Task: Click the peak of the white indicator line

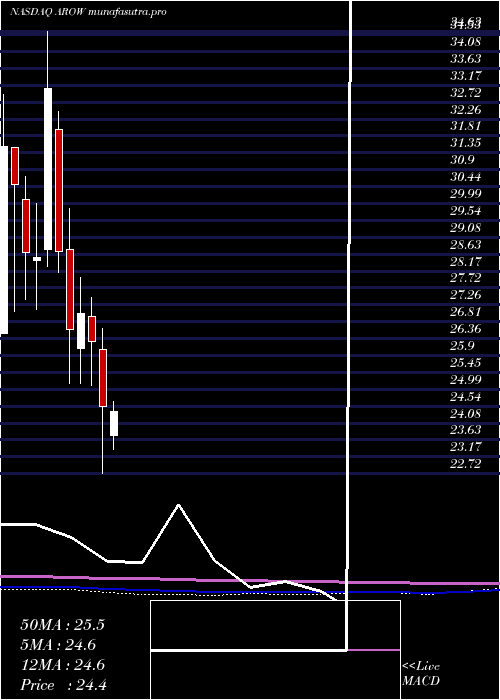Action: [179, 505]
